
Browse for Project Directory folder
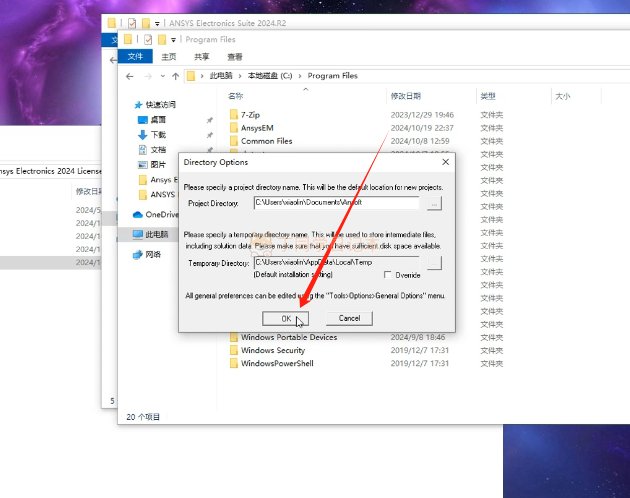click(x=433, y=203)
